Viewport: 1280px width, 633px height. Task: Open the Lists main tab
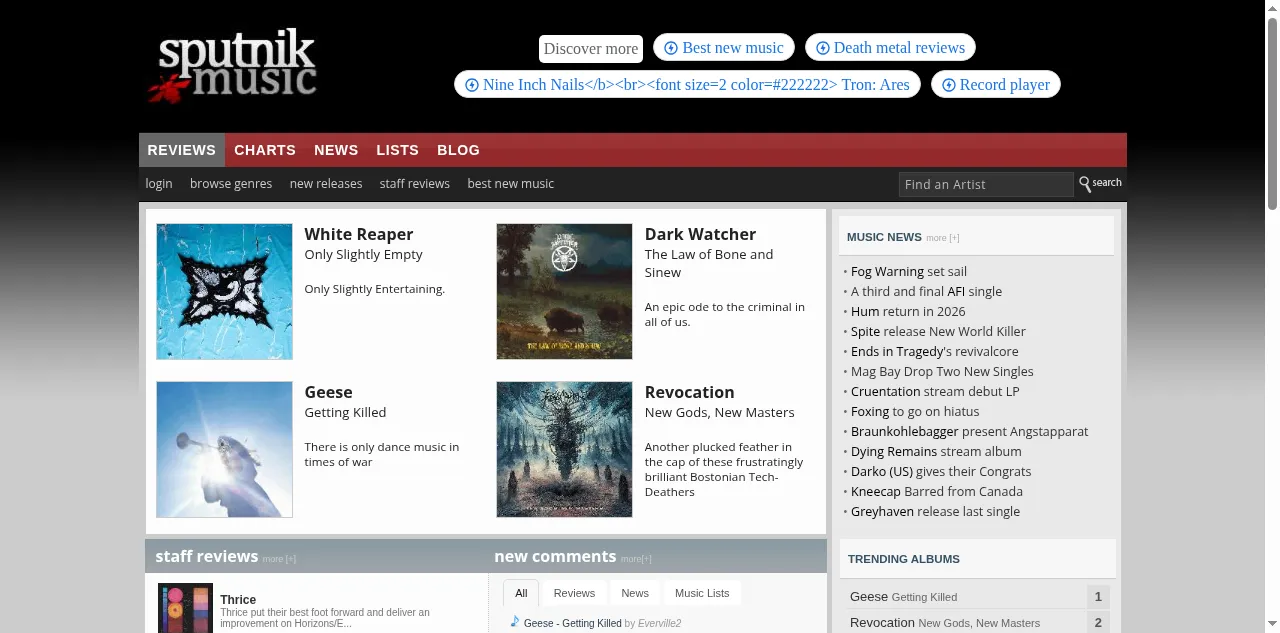pos(397,150)
